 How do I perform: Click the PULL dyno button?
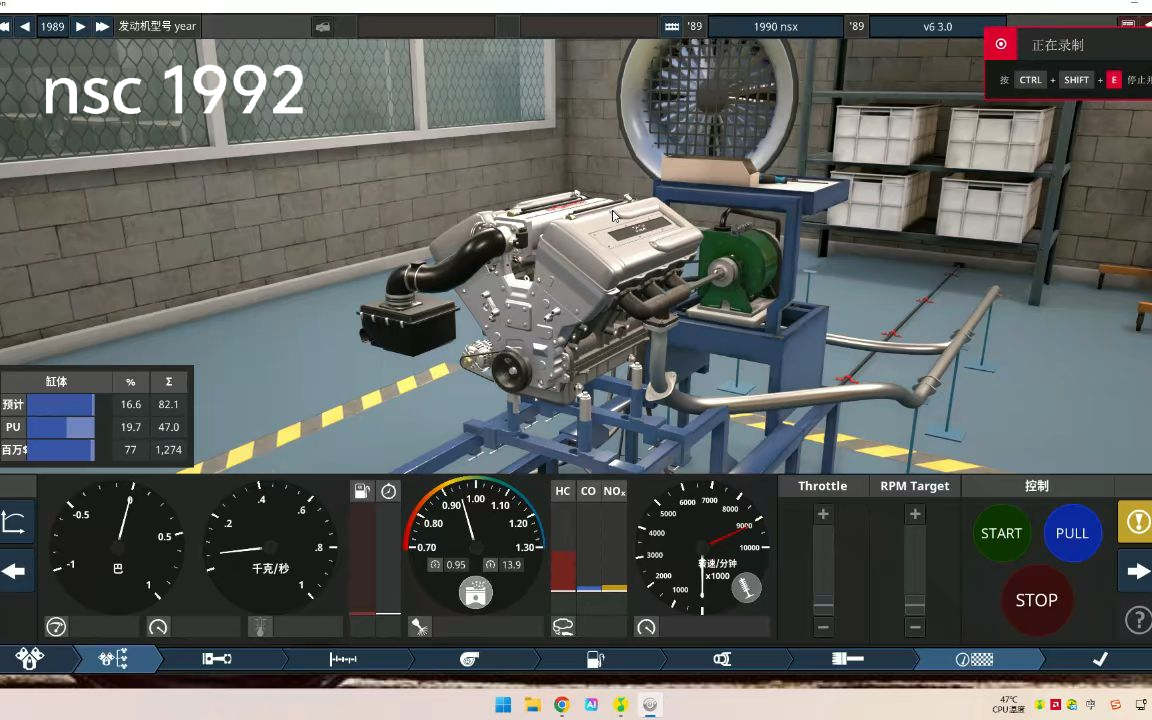pyautogui.click(x=1072, y=533)
